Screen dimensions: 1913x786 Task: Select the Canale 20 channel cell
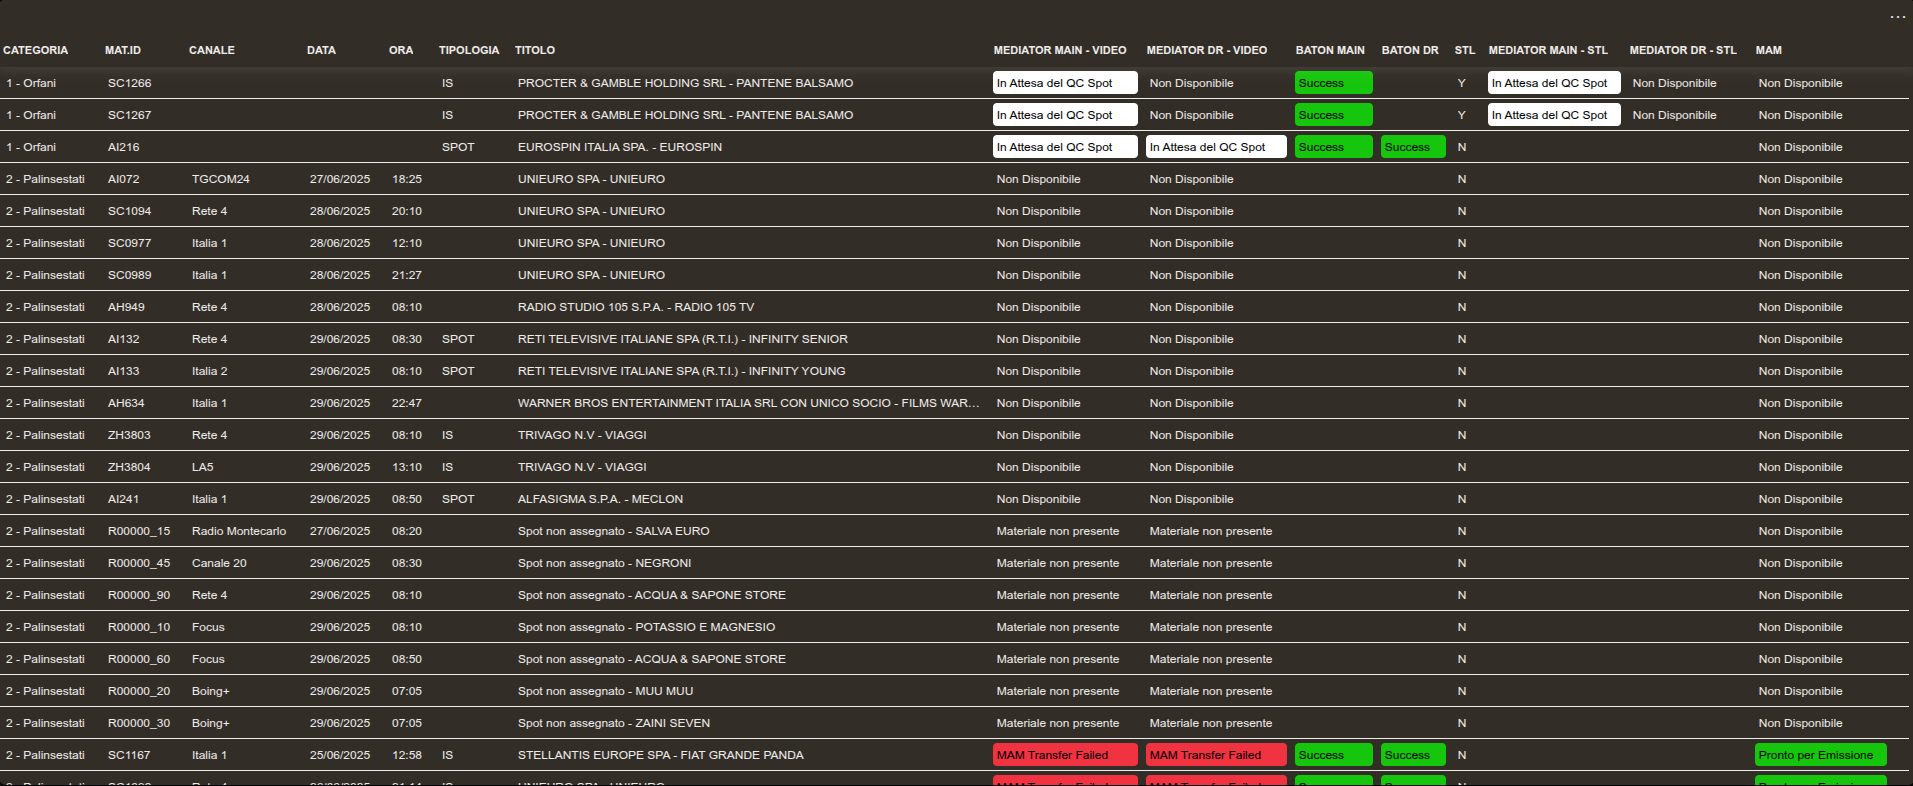coord(219,563)
